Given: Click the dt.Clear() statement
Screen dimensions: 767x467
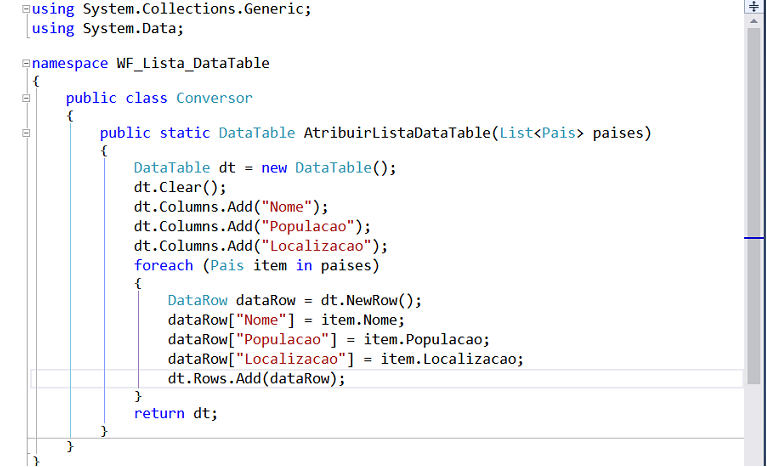Looking at the screenshot, I should [x=180, y=187].
